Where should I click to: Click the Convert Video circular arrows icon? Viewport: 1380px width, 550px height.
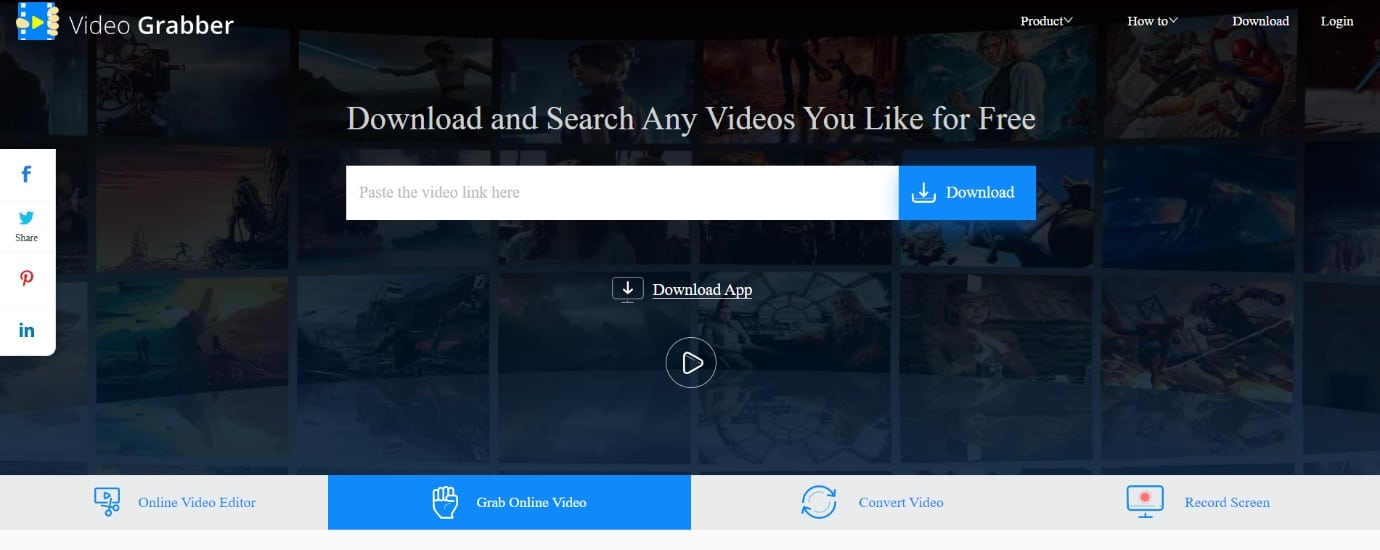click(x=819, y=502)
